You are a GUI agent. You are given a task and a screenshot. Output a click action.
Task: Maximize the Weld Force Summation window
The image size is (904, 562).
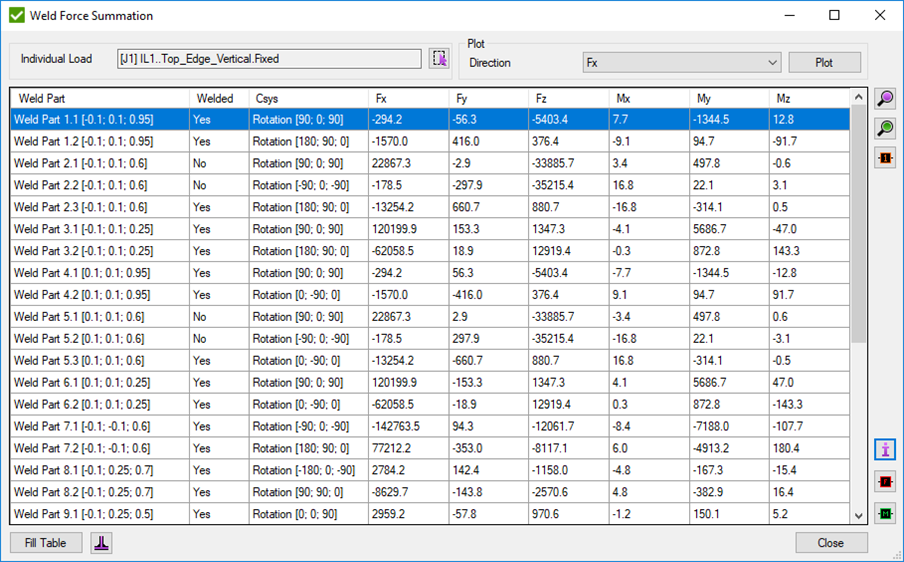[x=834, y=16]
